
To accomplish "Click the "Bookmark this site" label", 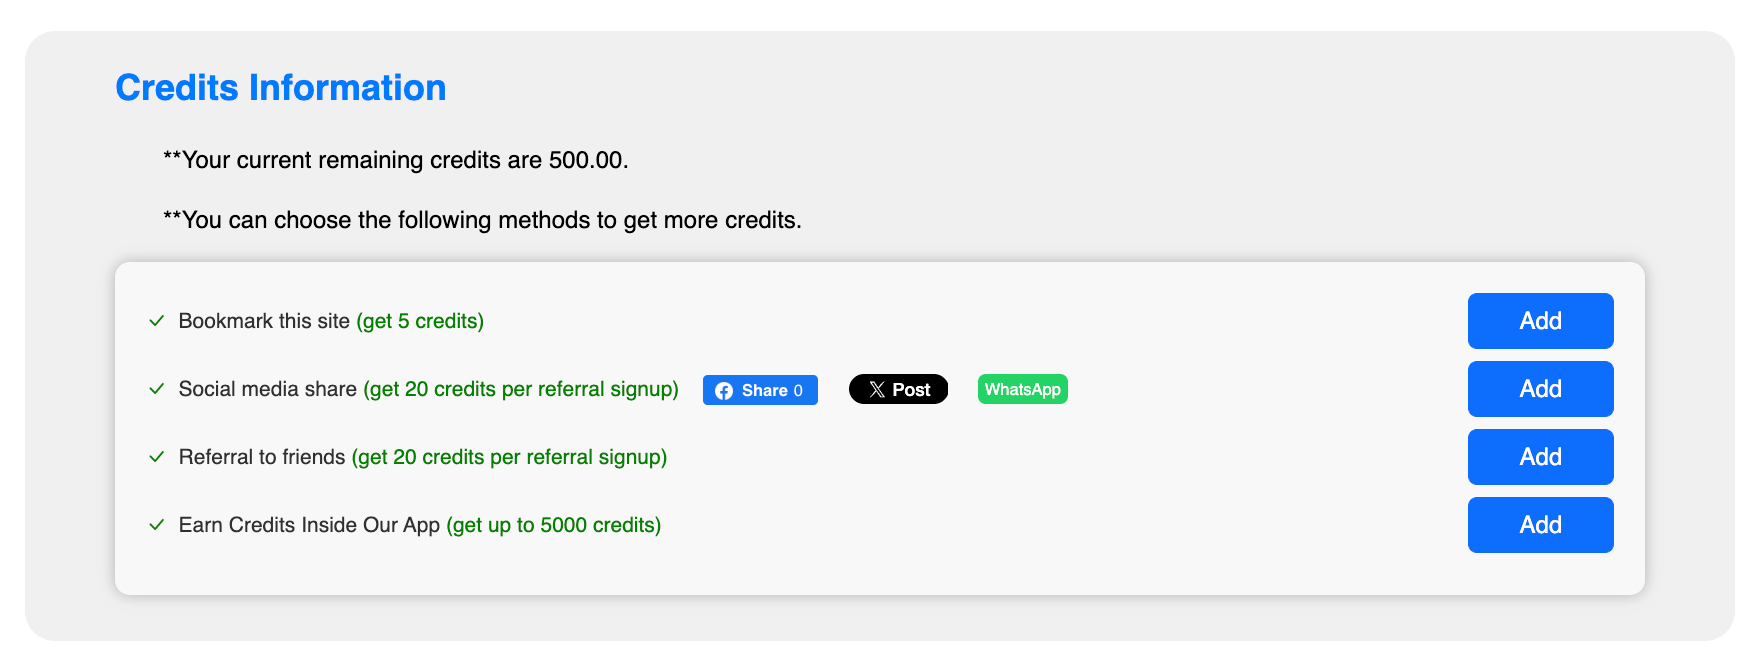I will pos(264,321).
